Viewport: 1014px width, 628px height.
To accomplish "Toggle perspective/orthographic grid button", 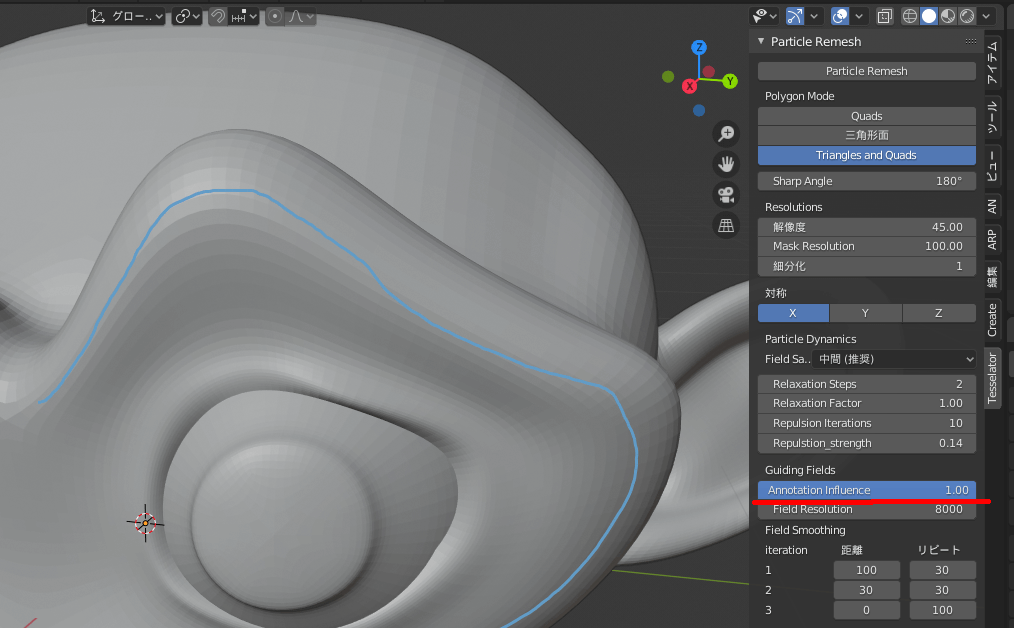I will [726, 225].
